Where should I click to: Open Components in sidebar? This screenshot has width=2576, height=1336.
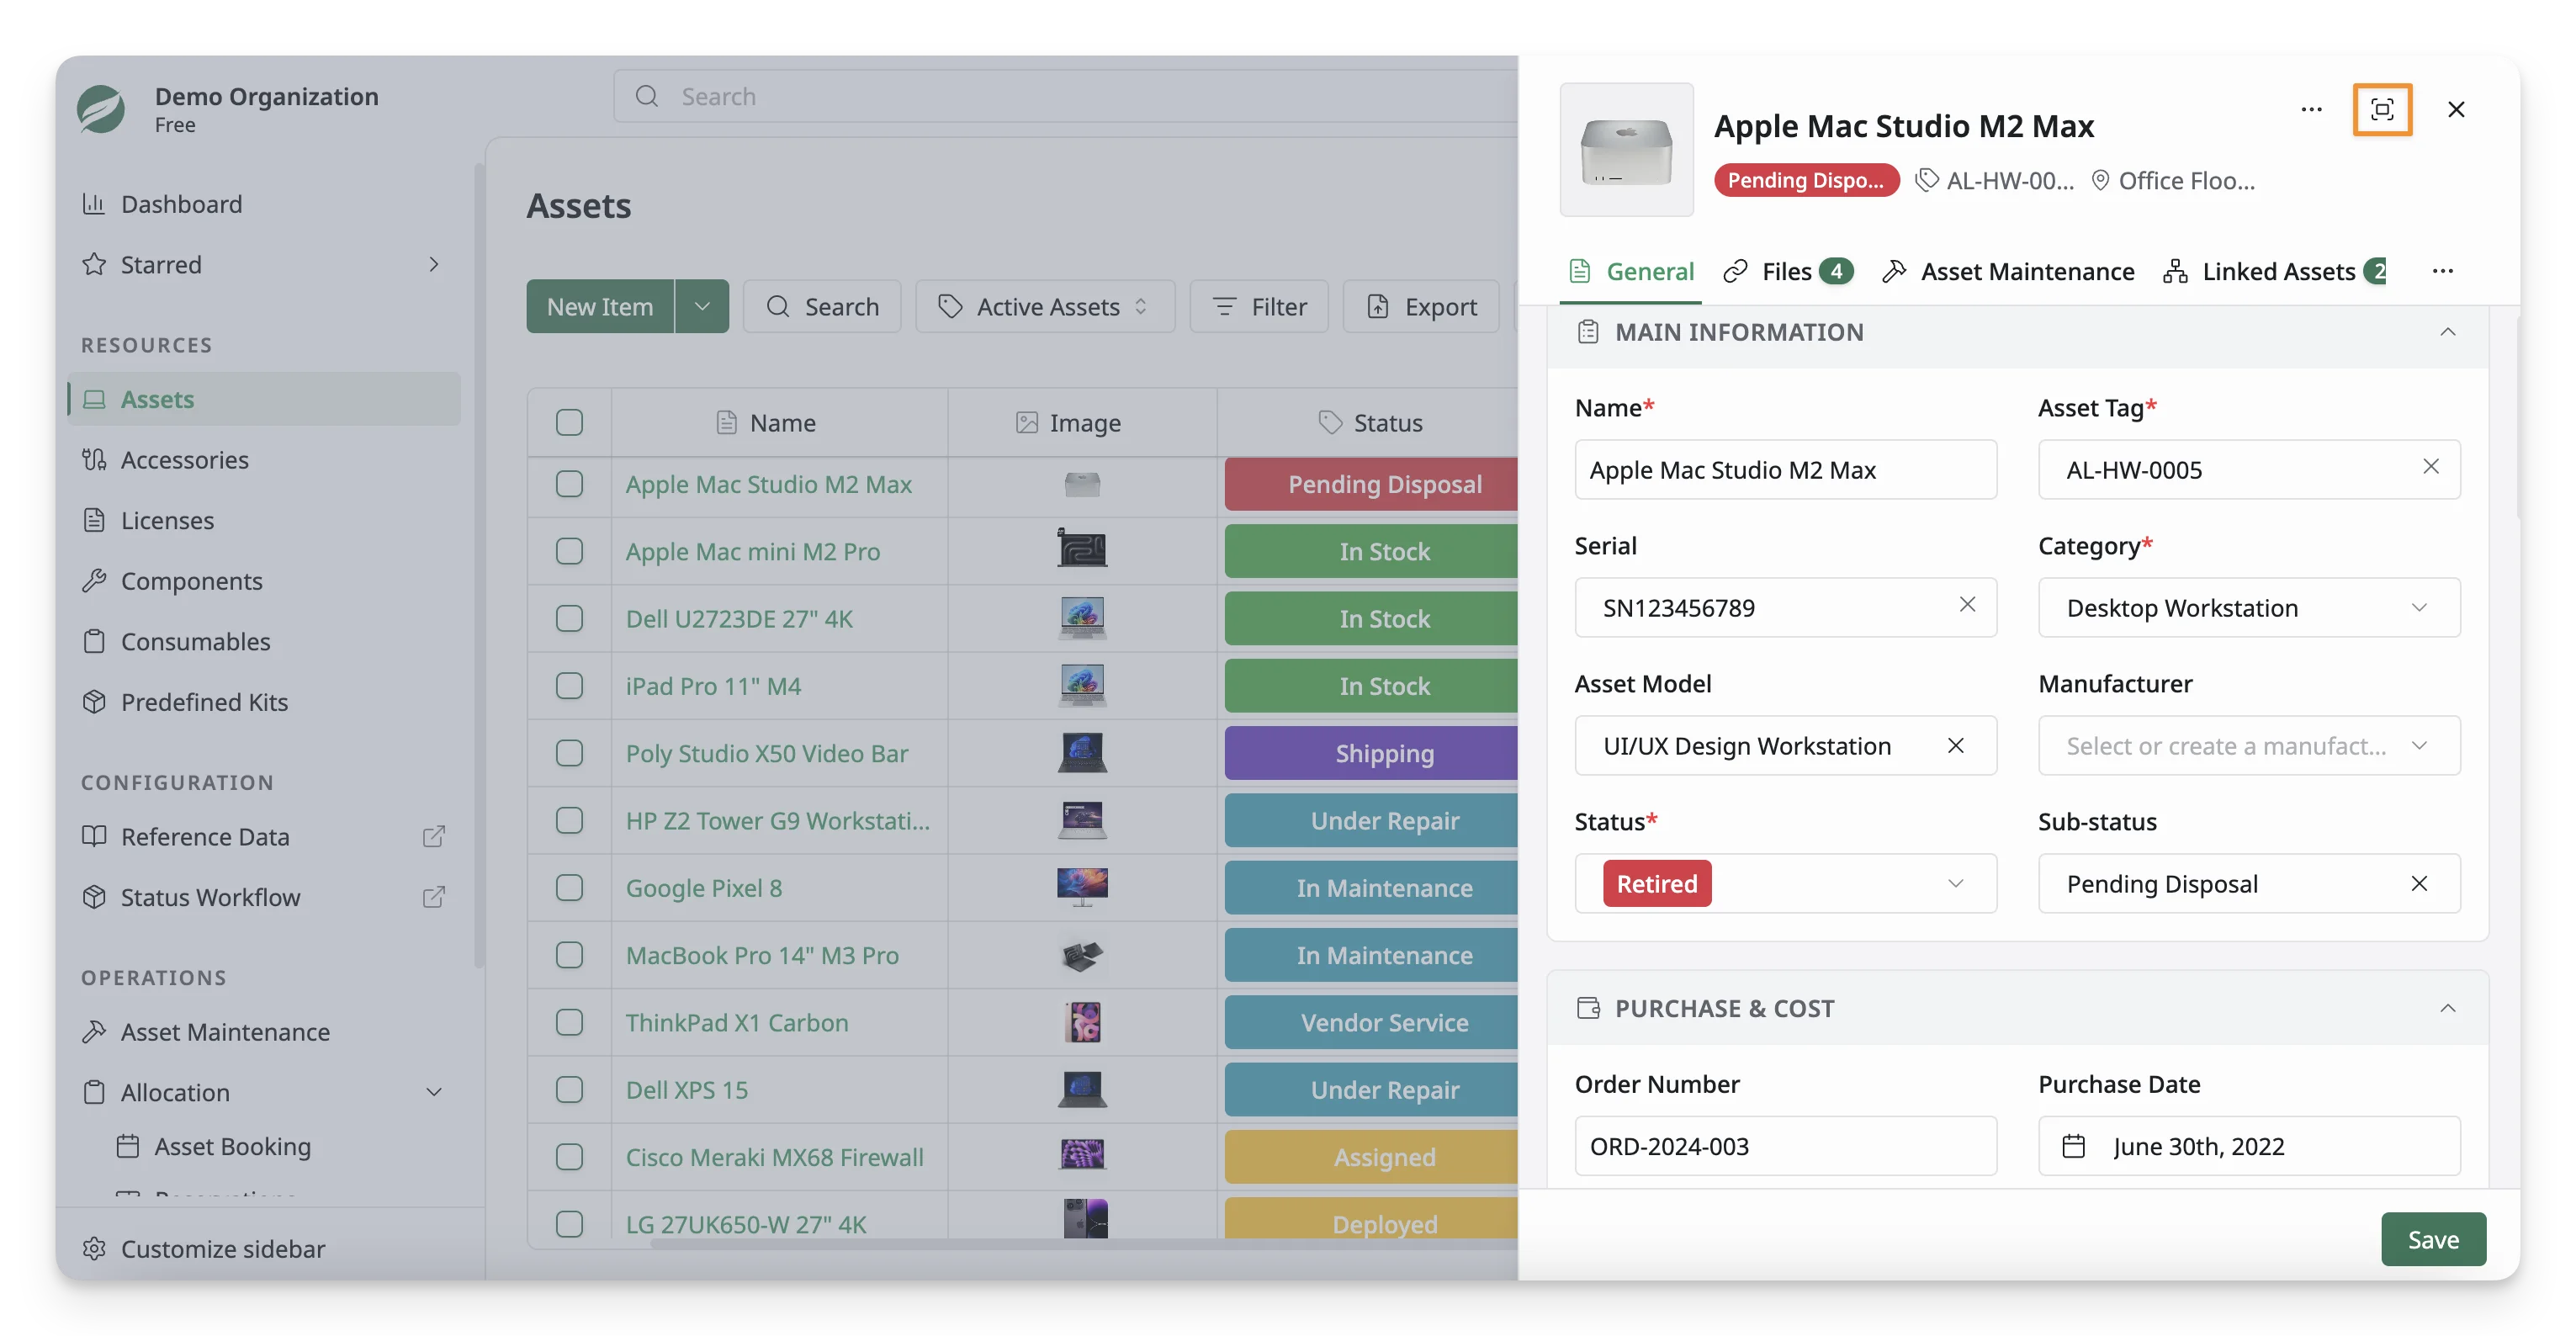tap(264, 581)
